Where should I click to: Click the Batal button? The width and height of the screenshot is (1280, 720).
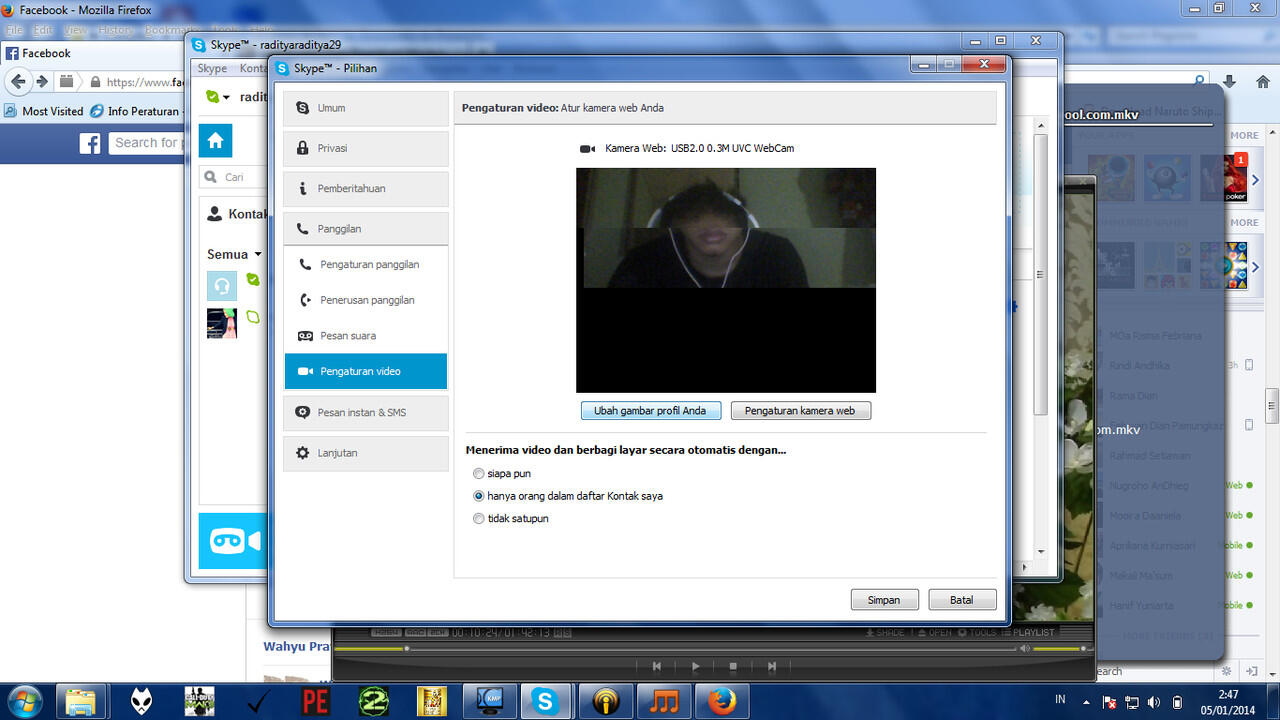coord(961,600)
